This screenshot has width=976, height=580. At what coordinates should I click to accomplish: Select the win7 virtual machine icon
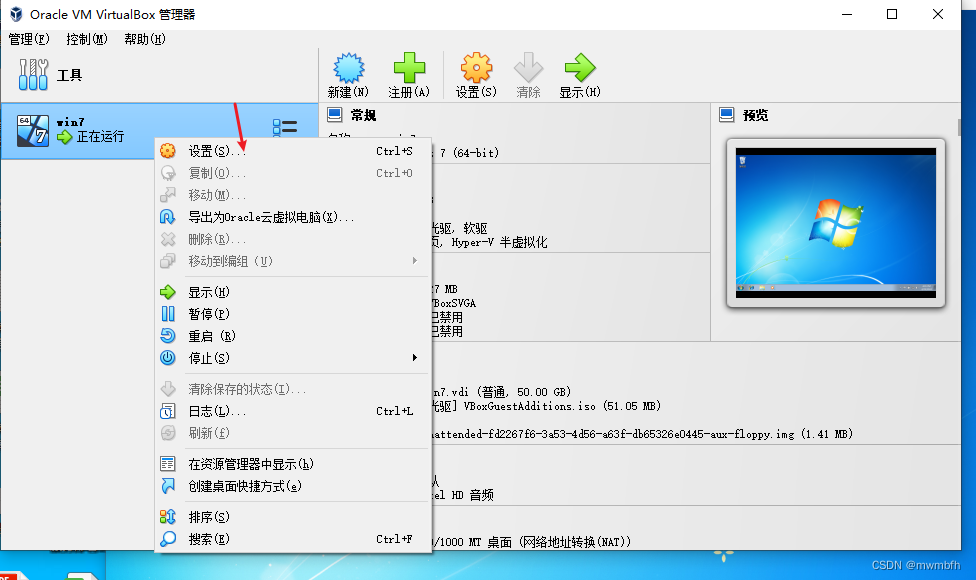(32, 131)
